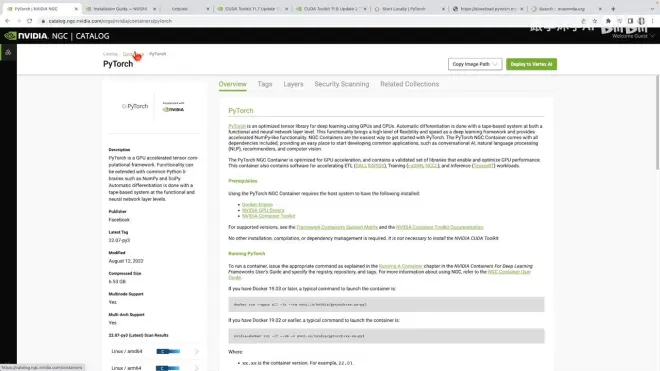Viewport: 660px width, 371px height.
Task: Click the TensorRT link
Action: 483,166
